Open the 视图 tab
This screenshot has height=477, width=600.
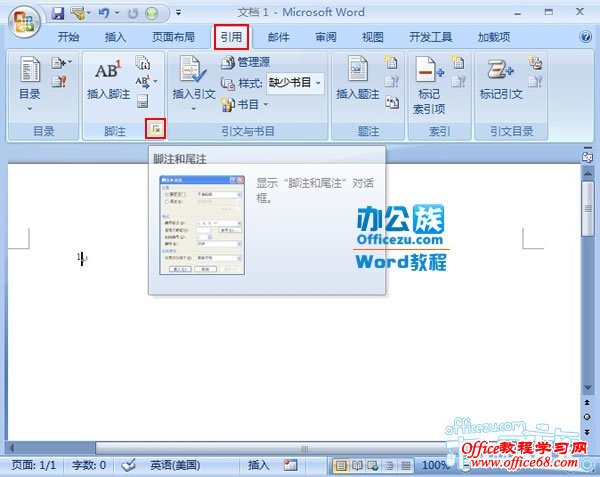[x=373, y=37]
